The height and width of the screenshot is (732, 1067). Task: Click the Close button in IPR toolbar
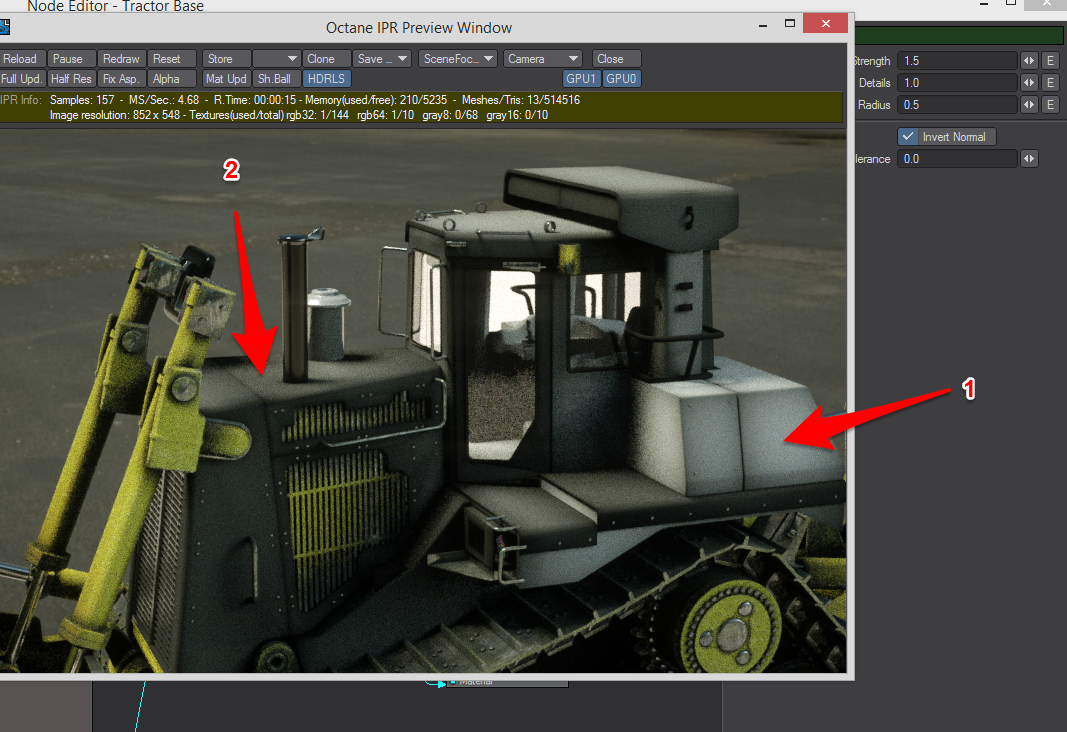tap(617, 59)
